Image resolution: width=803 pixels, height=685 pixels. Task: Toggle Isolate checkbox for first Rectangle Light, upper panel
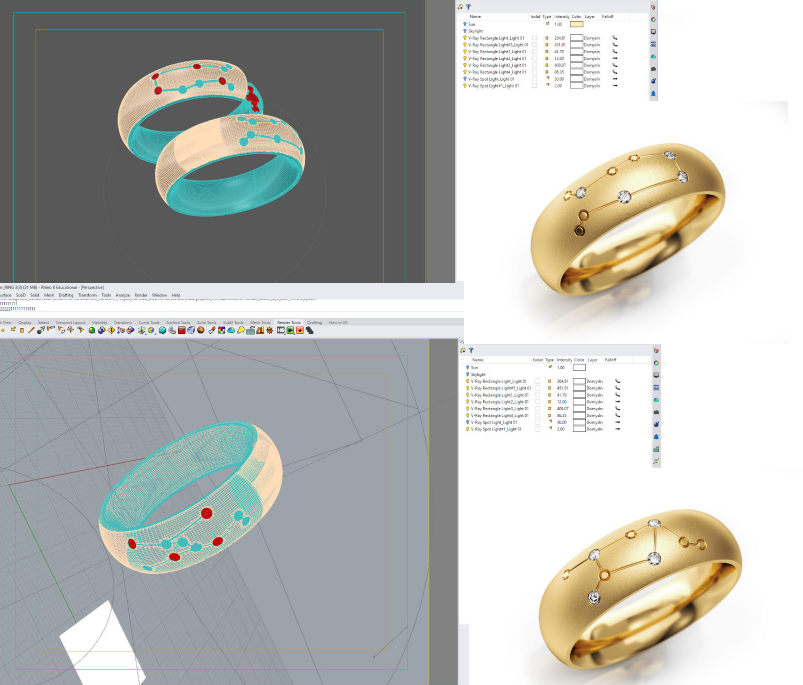(x=534, y=38)
